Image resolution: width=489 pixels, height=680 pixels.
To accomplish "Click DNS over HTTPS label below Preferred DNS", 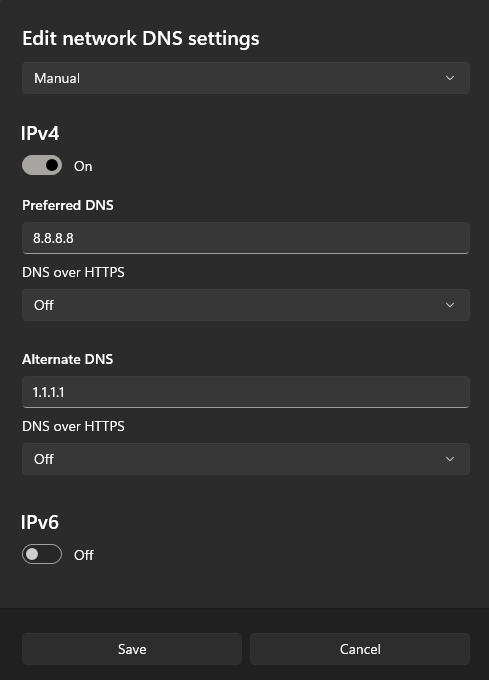I will click(73, 272).
